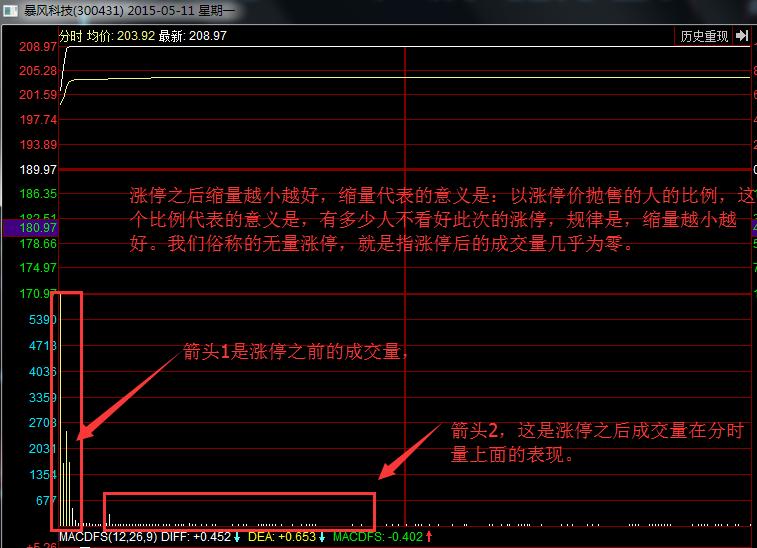
Task: Click the 178.66 price axis label
Action: coord(38,243)
